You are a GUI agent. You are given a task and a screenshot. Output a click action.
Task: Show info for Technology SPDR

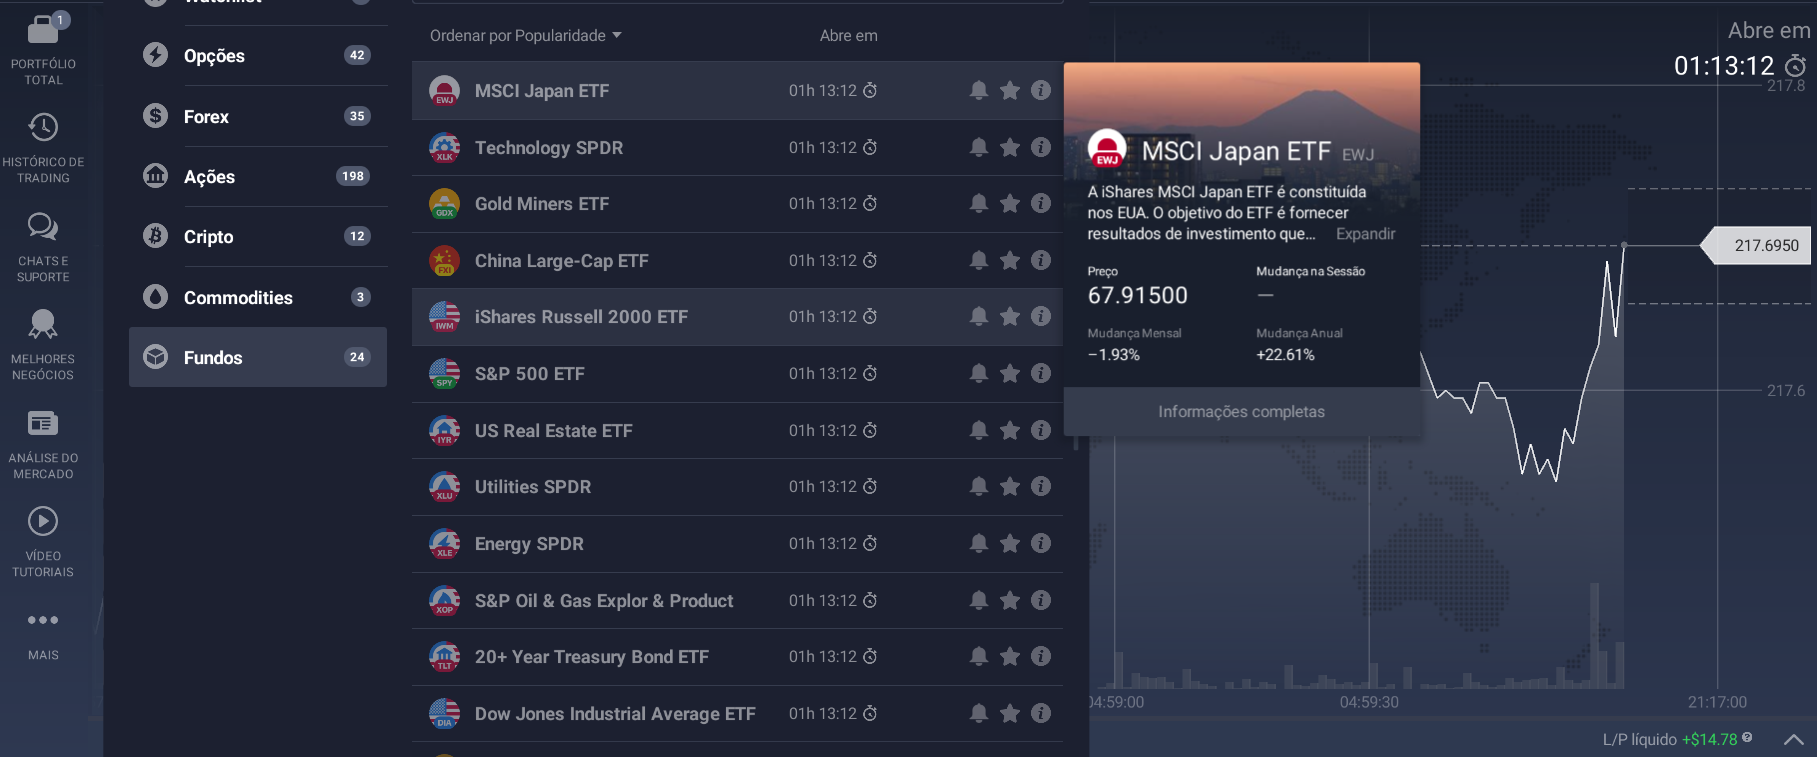[x=1041, y=147]
